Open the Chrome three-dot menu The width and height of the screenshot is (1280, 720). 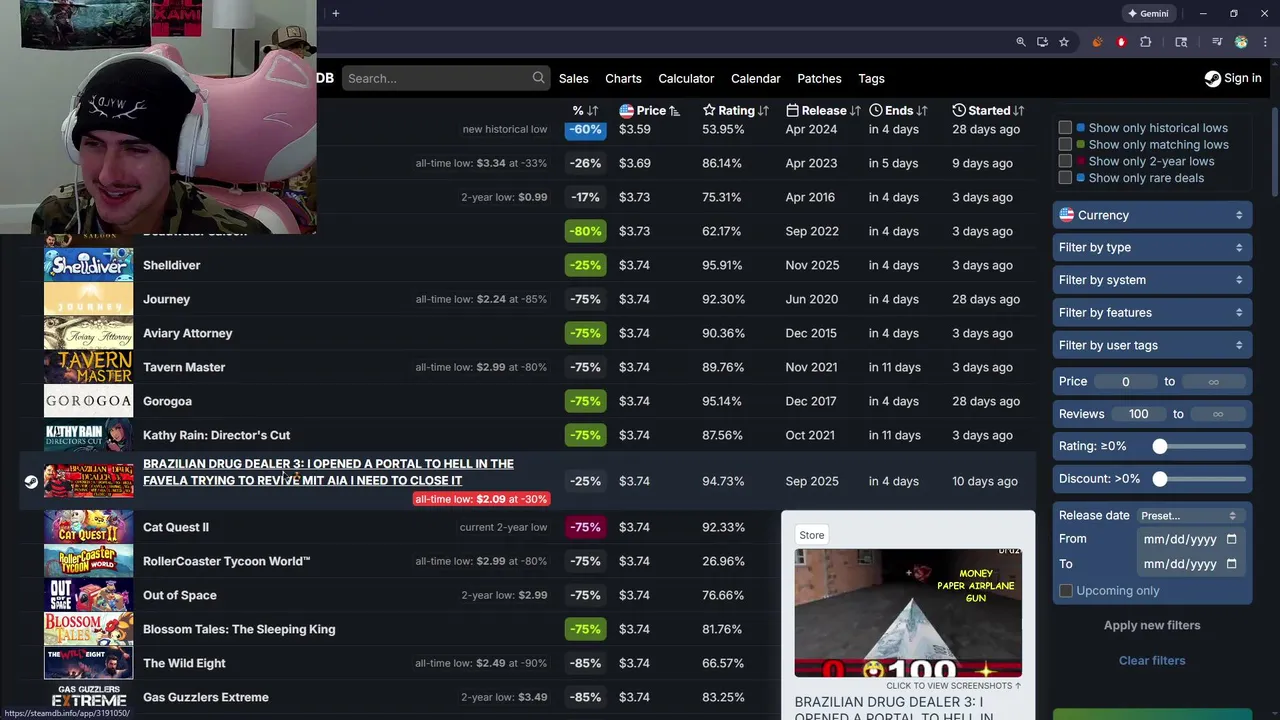1264,42
